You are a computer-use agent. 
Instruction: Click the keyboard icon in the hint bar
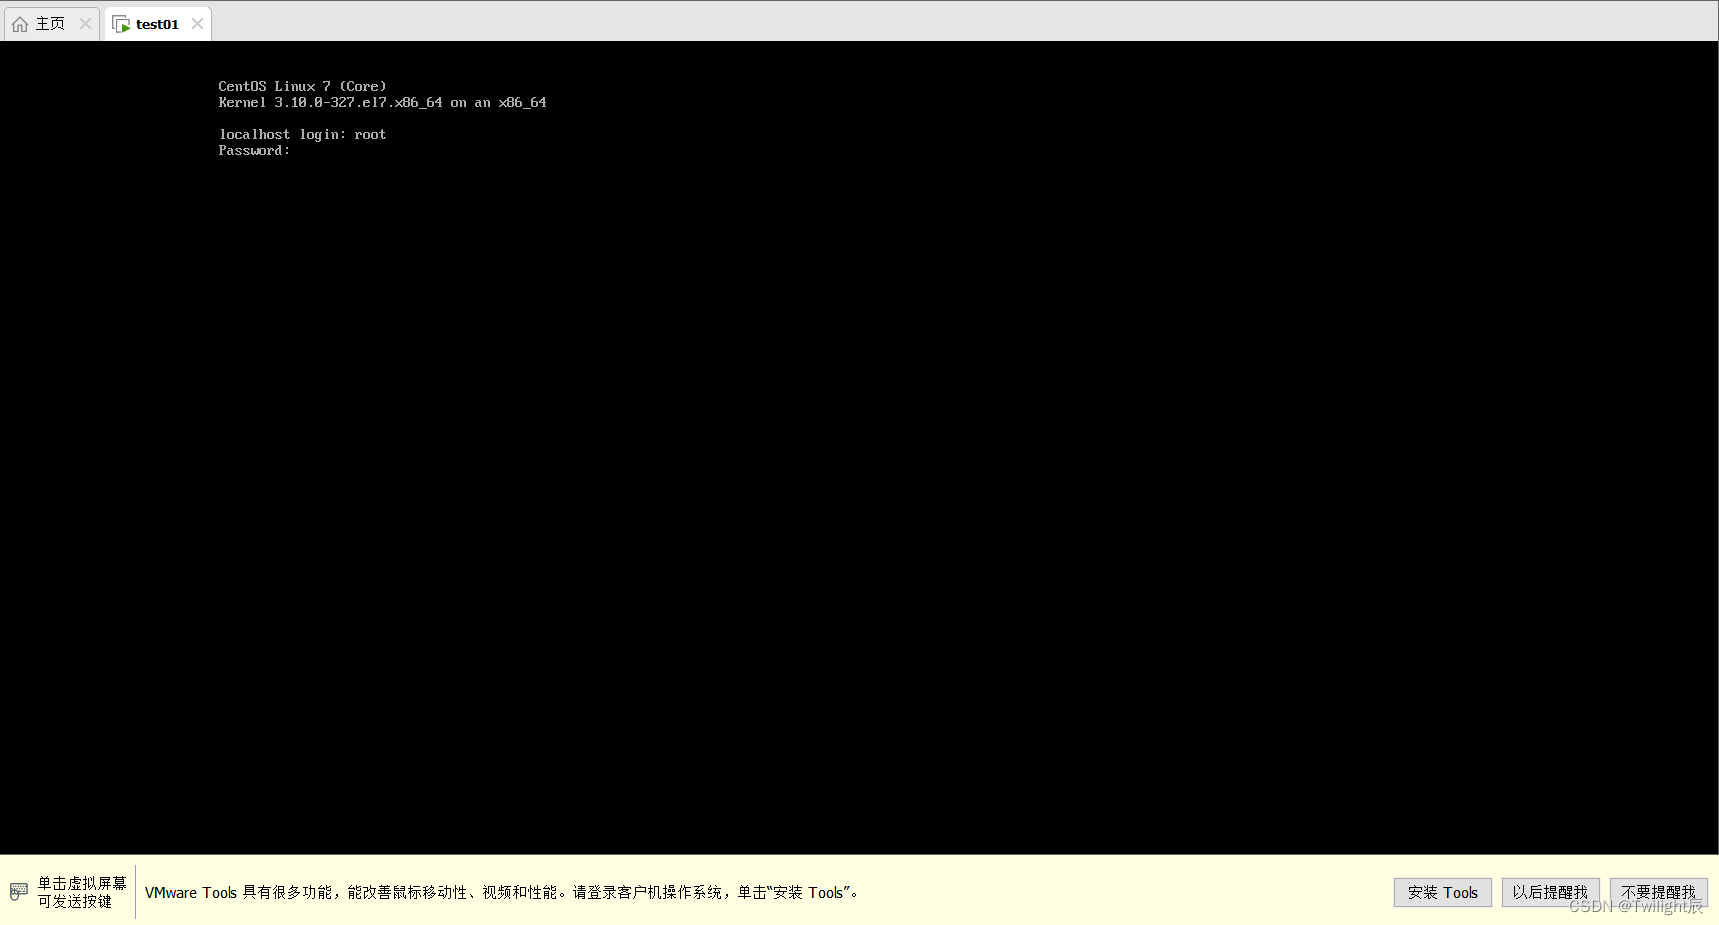pos(19,891)
